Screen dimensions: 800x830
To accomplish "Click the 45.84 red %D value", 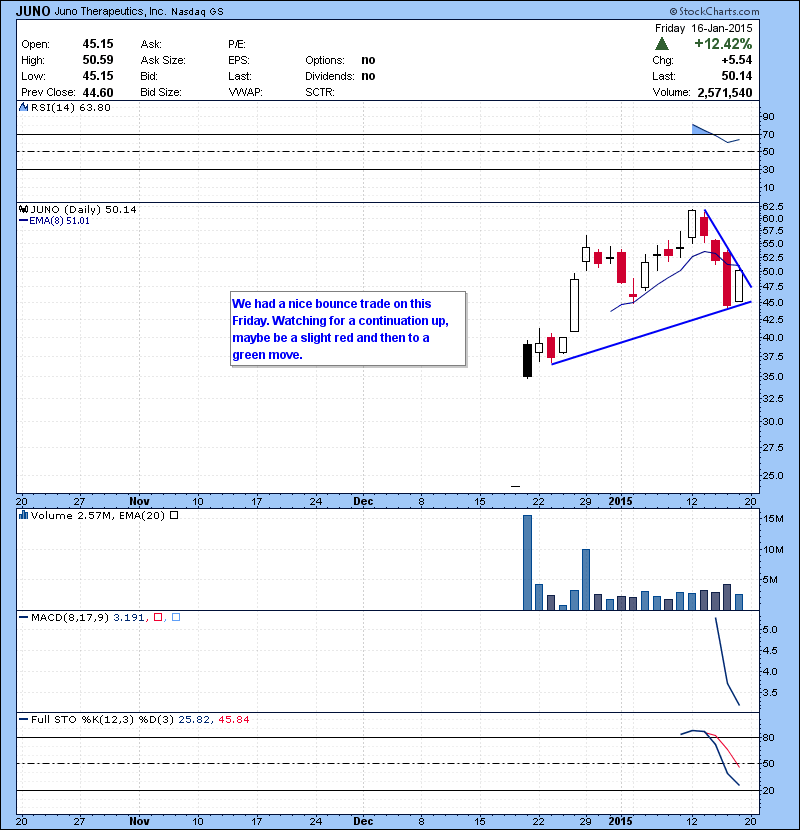I will pyautogui.click(x=233, y=719).
